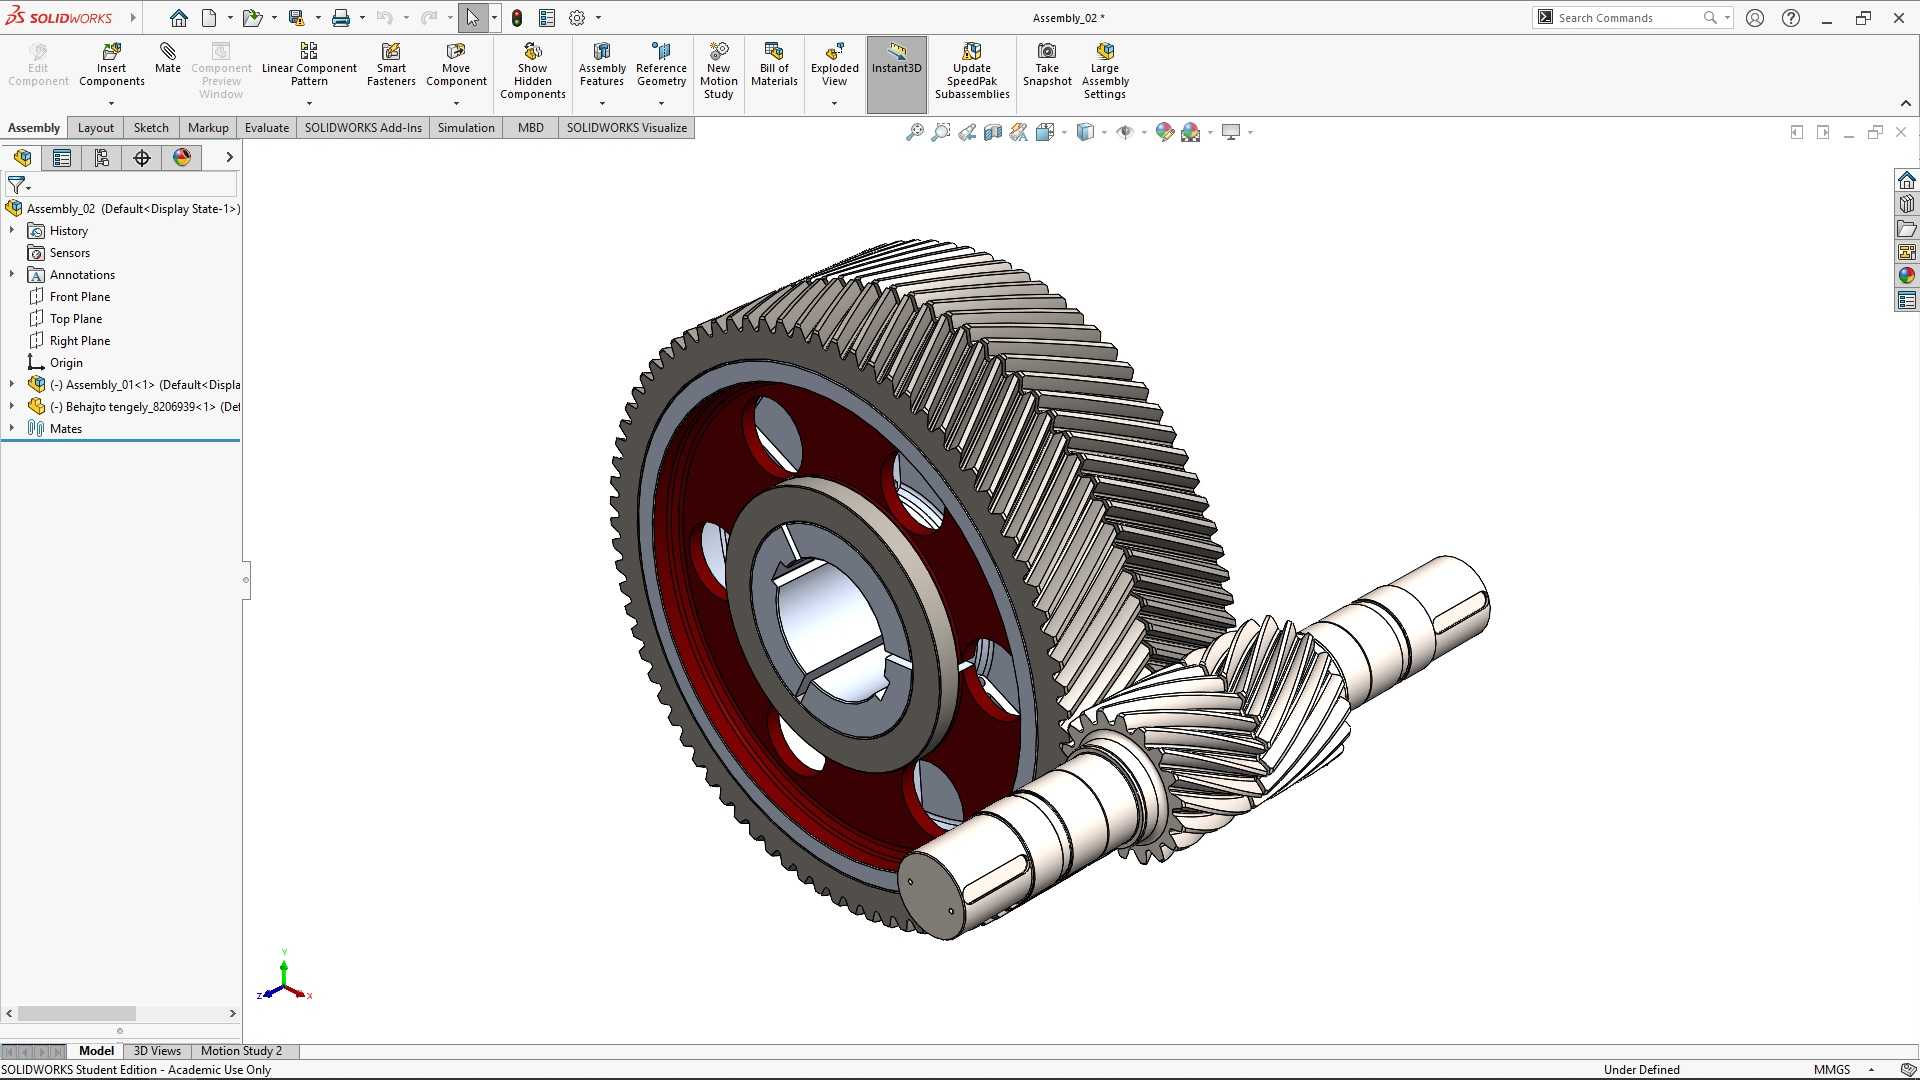Open the Simulation tab
Screen dimensions: 1920x1080
coord(466,128)
